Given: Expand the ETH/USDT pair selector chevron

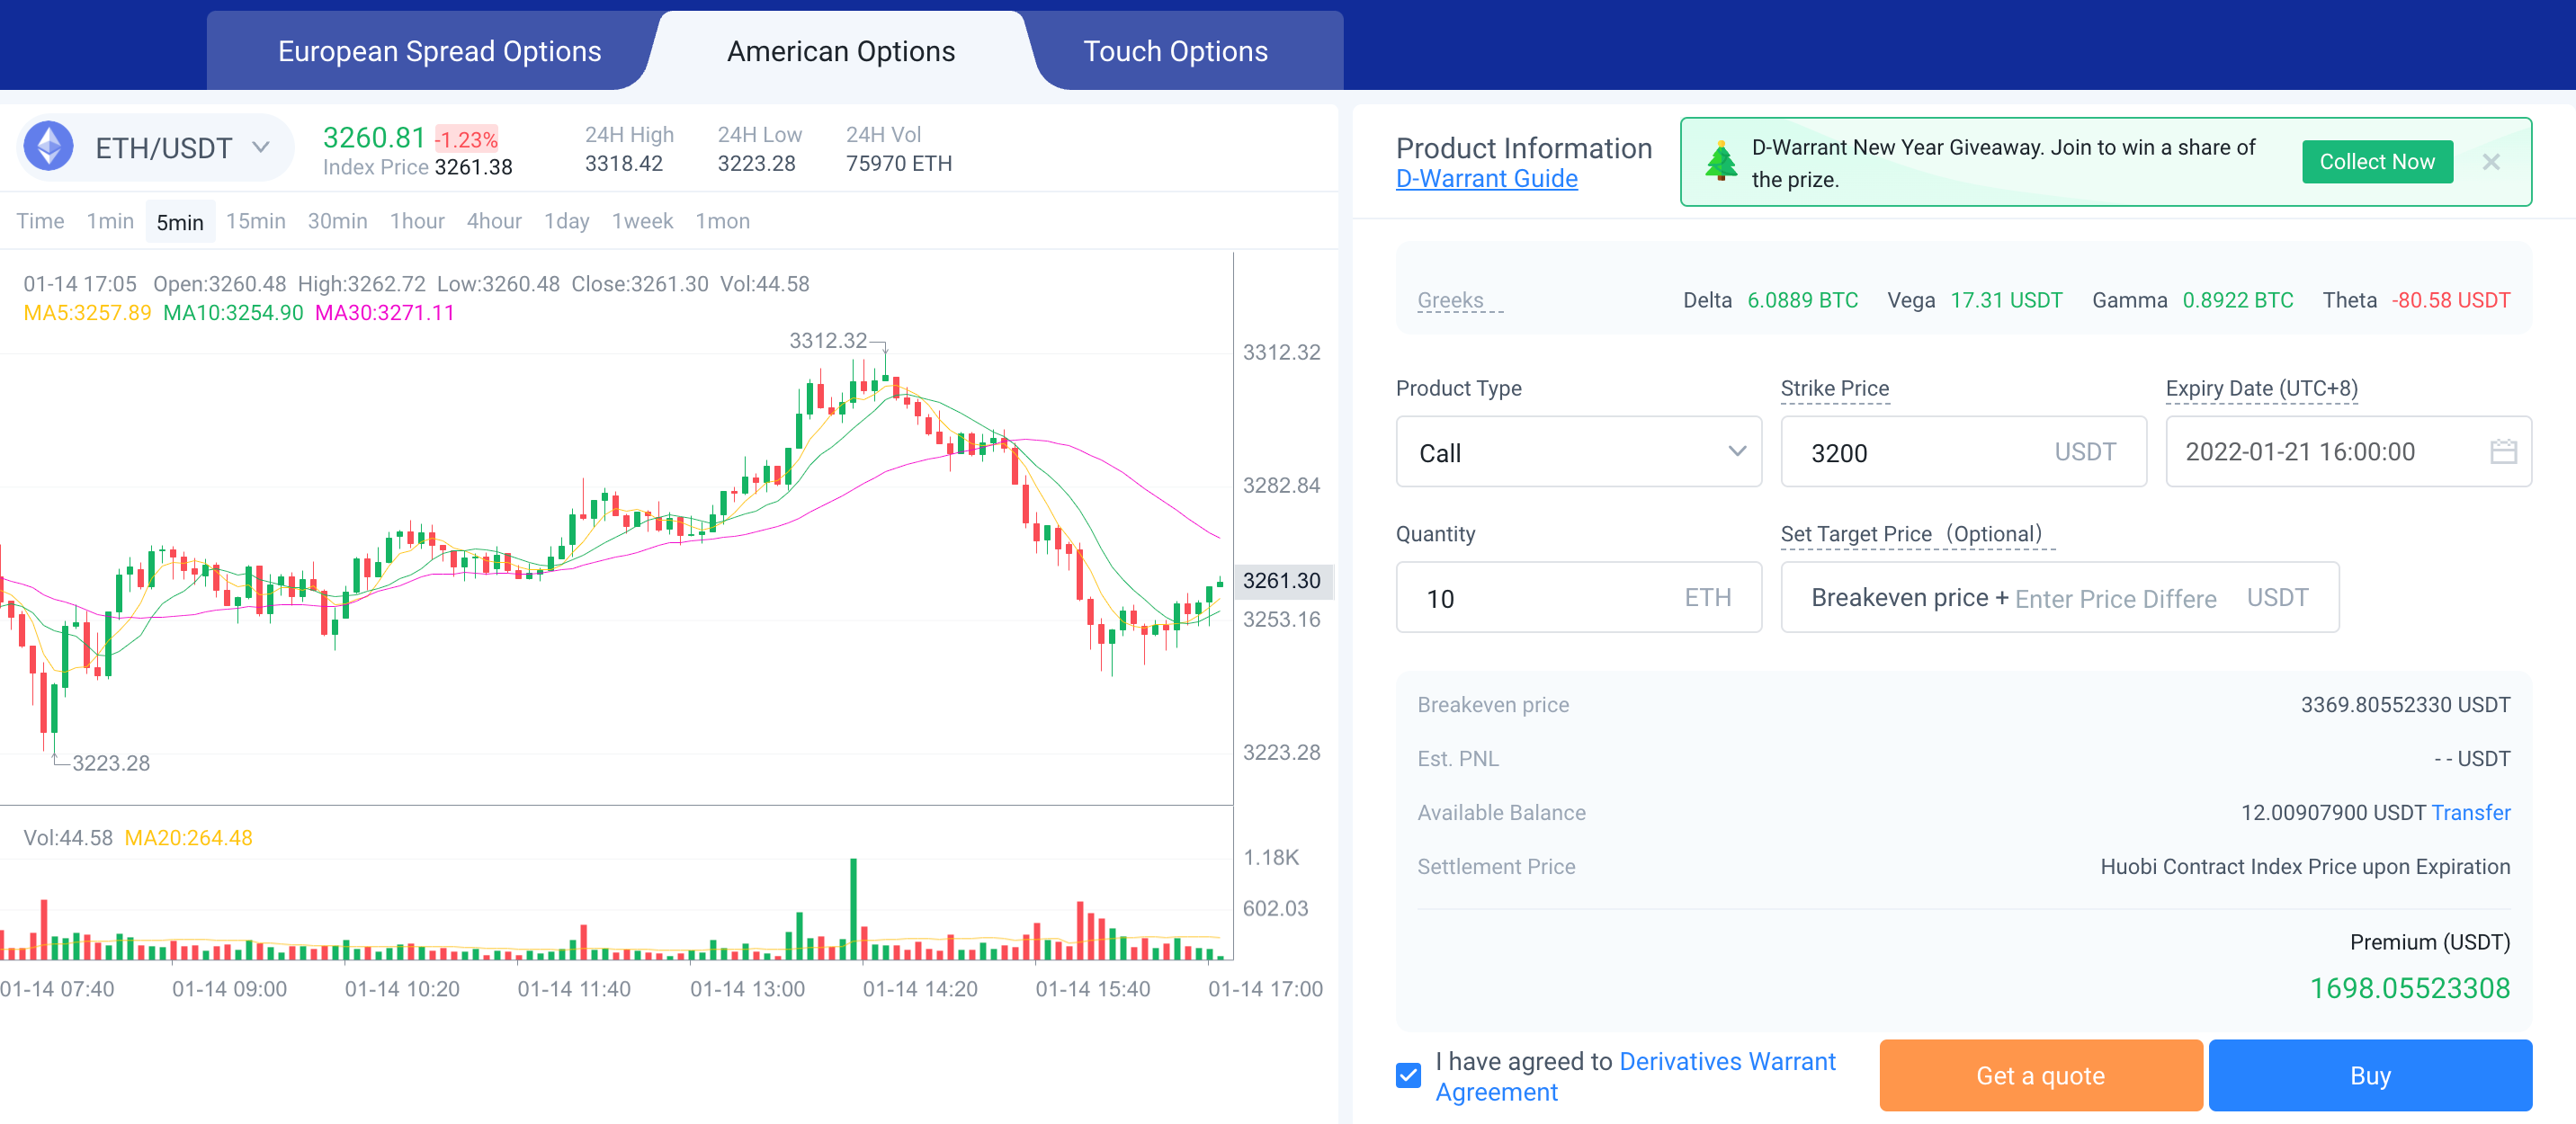Looking at the screenshot, I should pos(261,148).
